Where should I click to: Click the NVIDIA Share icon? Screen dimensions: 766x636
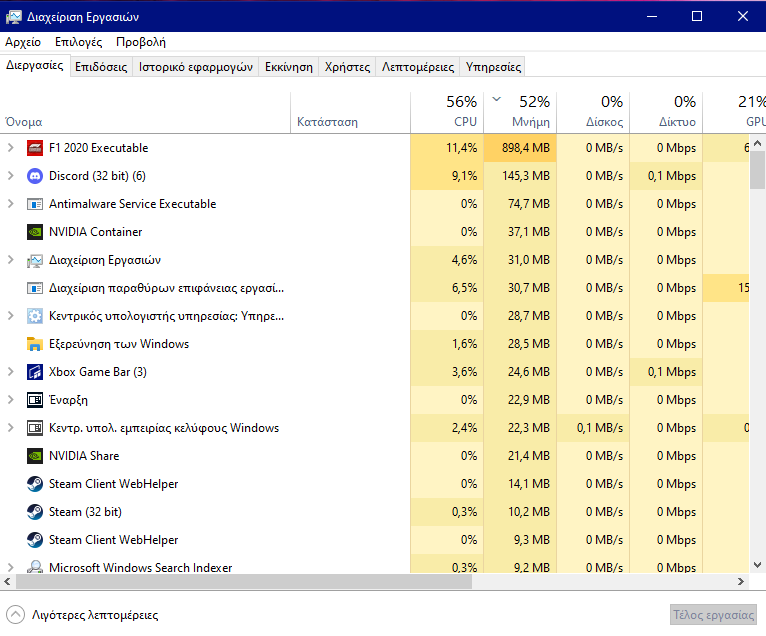coord(34,456)
